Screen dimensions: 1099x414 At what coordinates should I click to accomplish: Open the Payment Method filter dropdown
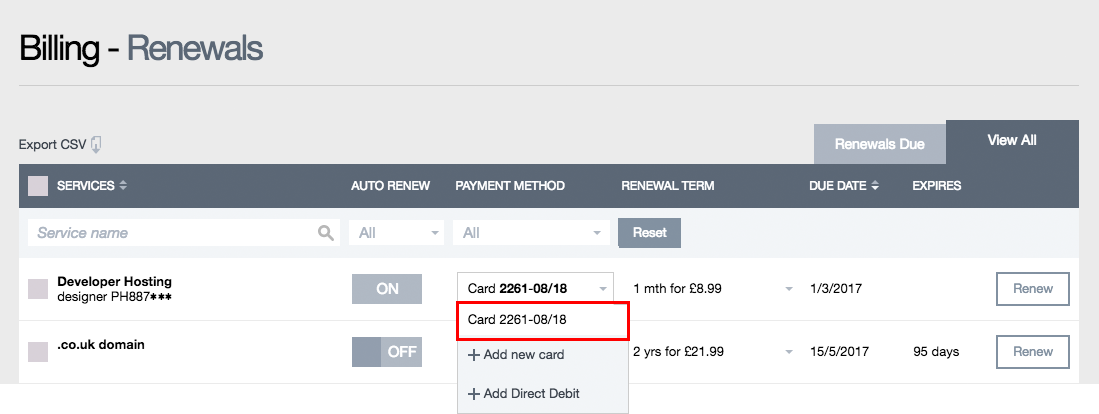[530, 233]
